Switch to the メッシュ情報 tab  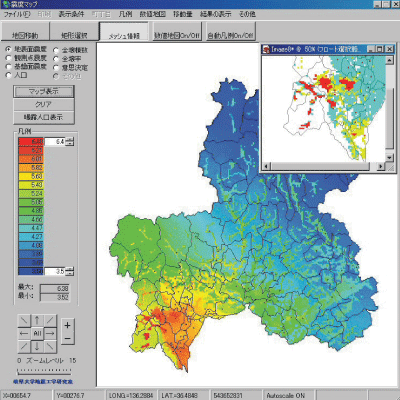pyautogui.click(x=124, y=32)
